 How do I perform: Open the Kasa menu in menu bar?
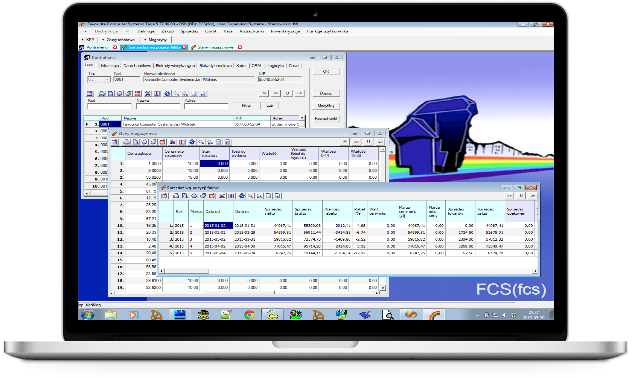[228, 31]
